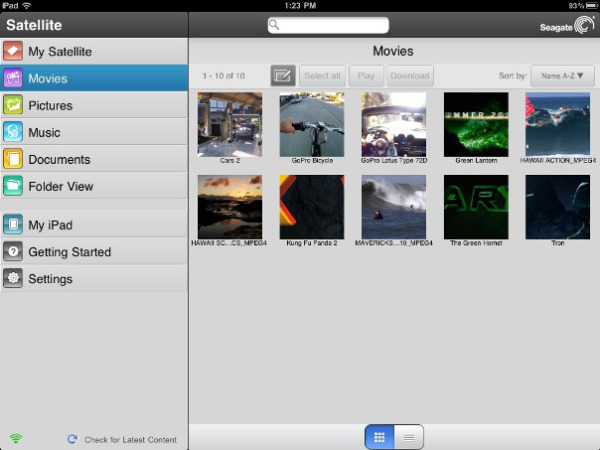Open The Green Hornet thumbnail
This screenshot has height=450, width=600.
pos(476,207)
